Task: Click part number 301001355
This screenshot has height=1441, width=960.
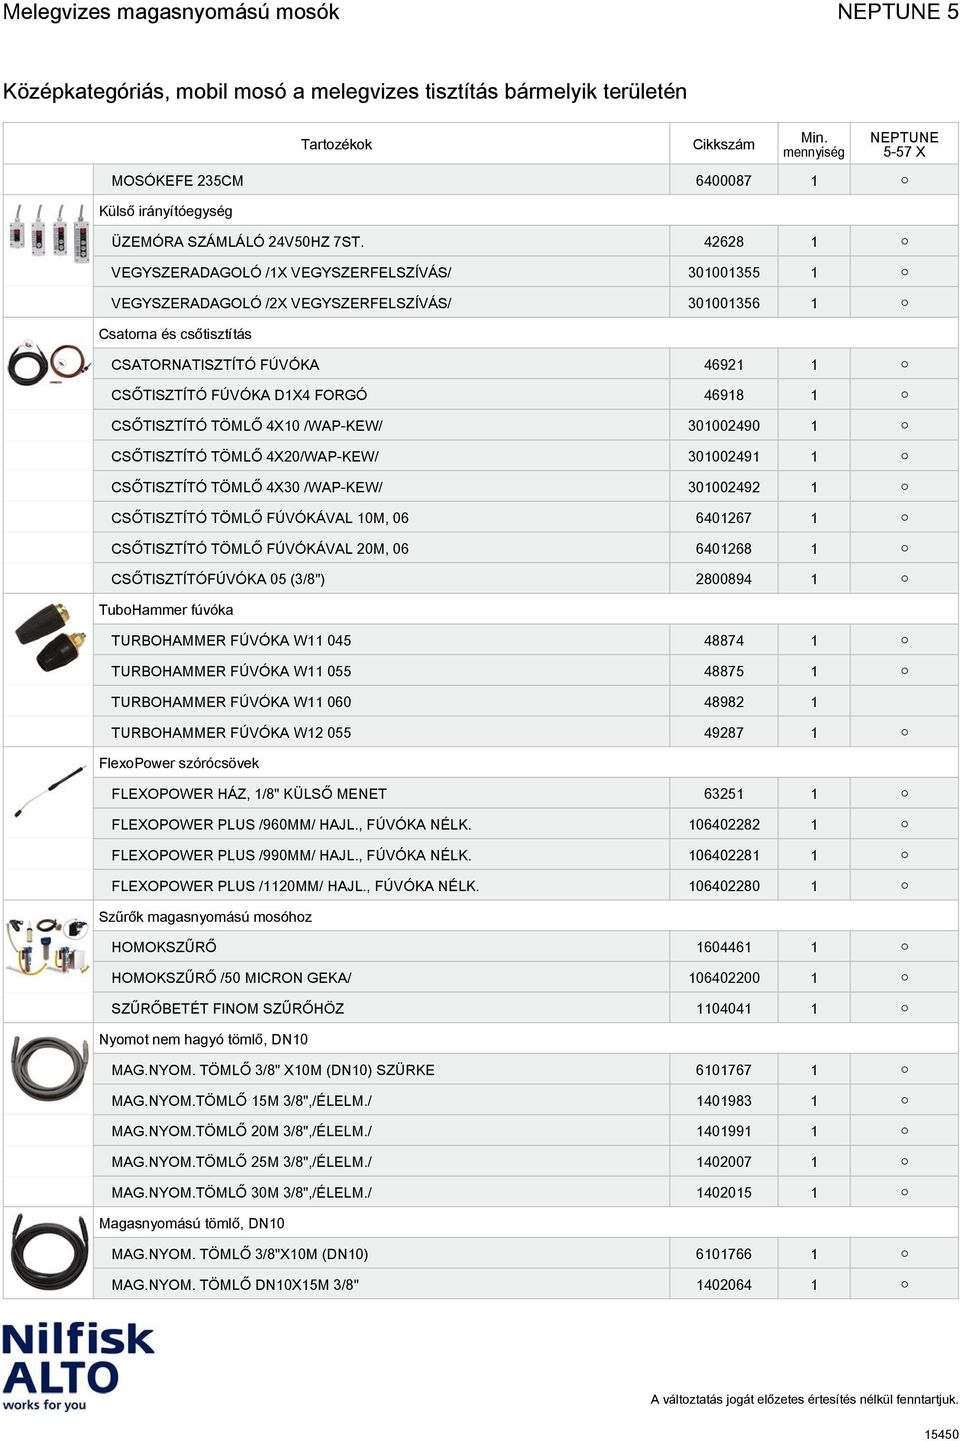Action: point(723,272)
